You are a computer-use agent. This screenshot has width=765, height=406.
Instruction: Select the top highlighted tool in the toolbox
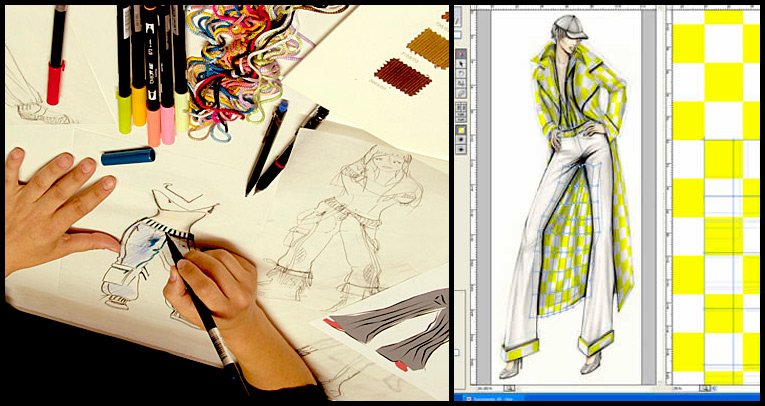point(460,54)
